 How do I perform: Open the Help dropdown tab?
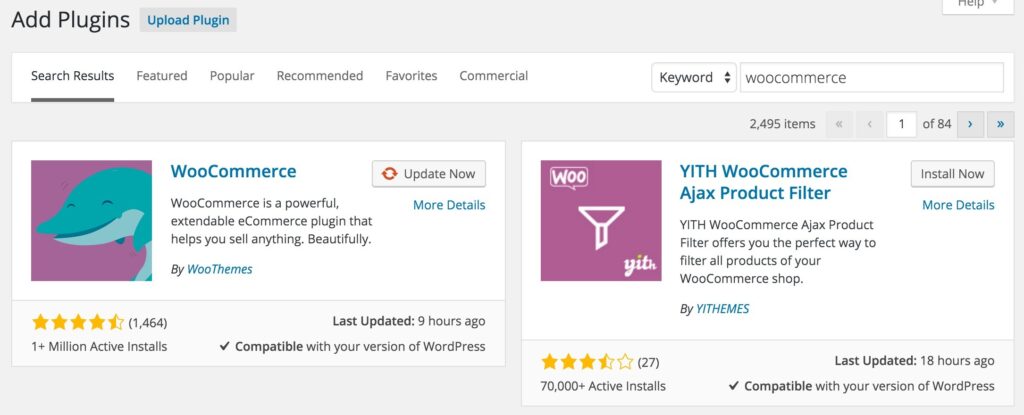tap(976, 5)
